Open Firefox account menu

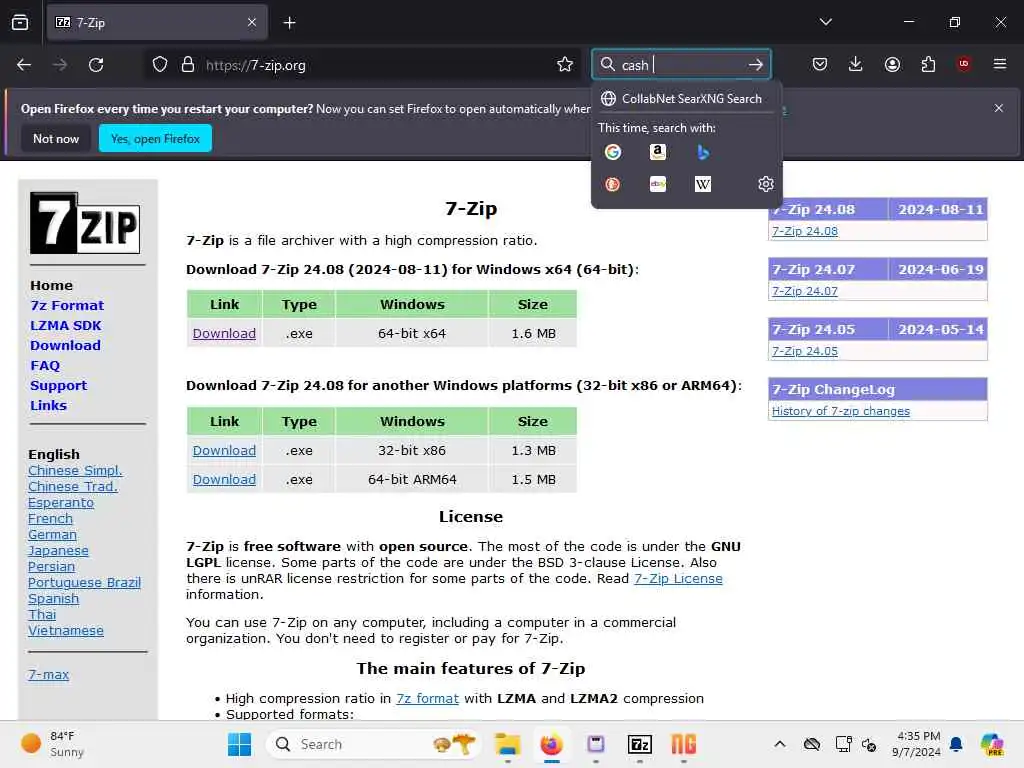coord(892,64)
